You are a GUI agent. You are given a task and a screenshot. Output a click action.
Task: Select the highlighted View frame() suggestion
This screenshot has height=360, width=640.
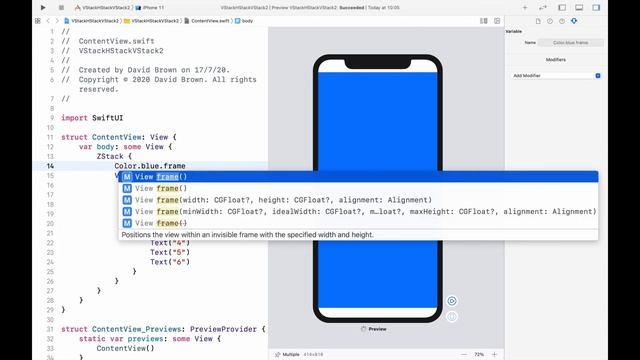tap(358, 177)
